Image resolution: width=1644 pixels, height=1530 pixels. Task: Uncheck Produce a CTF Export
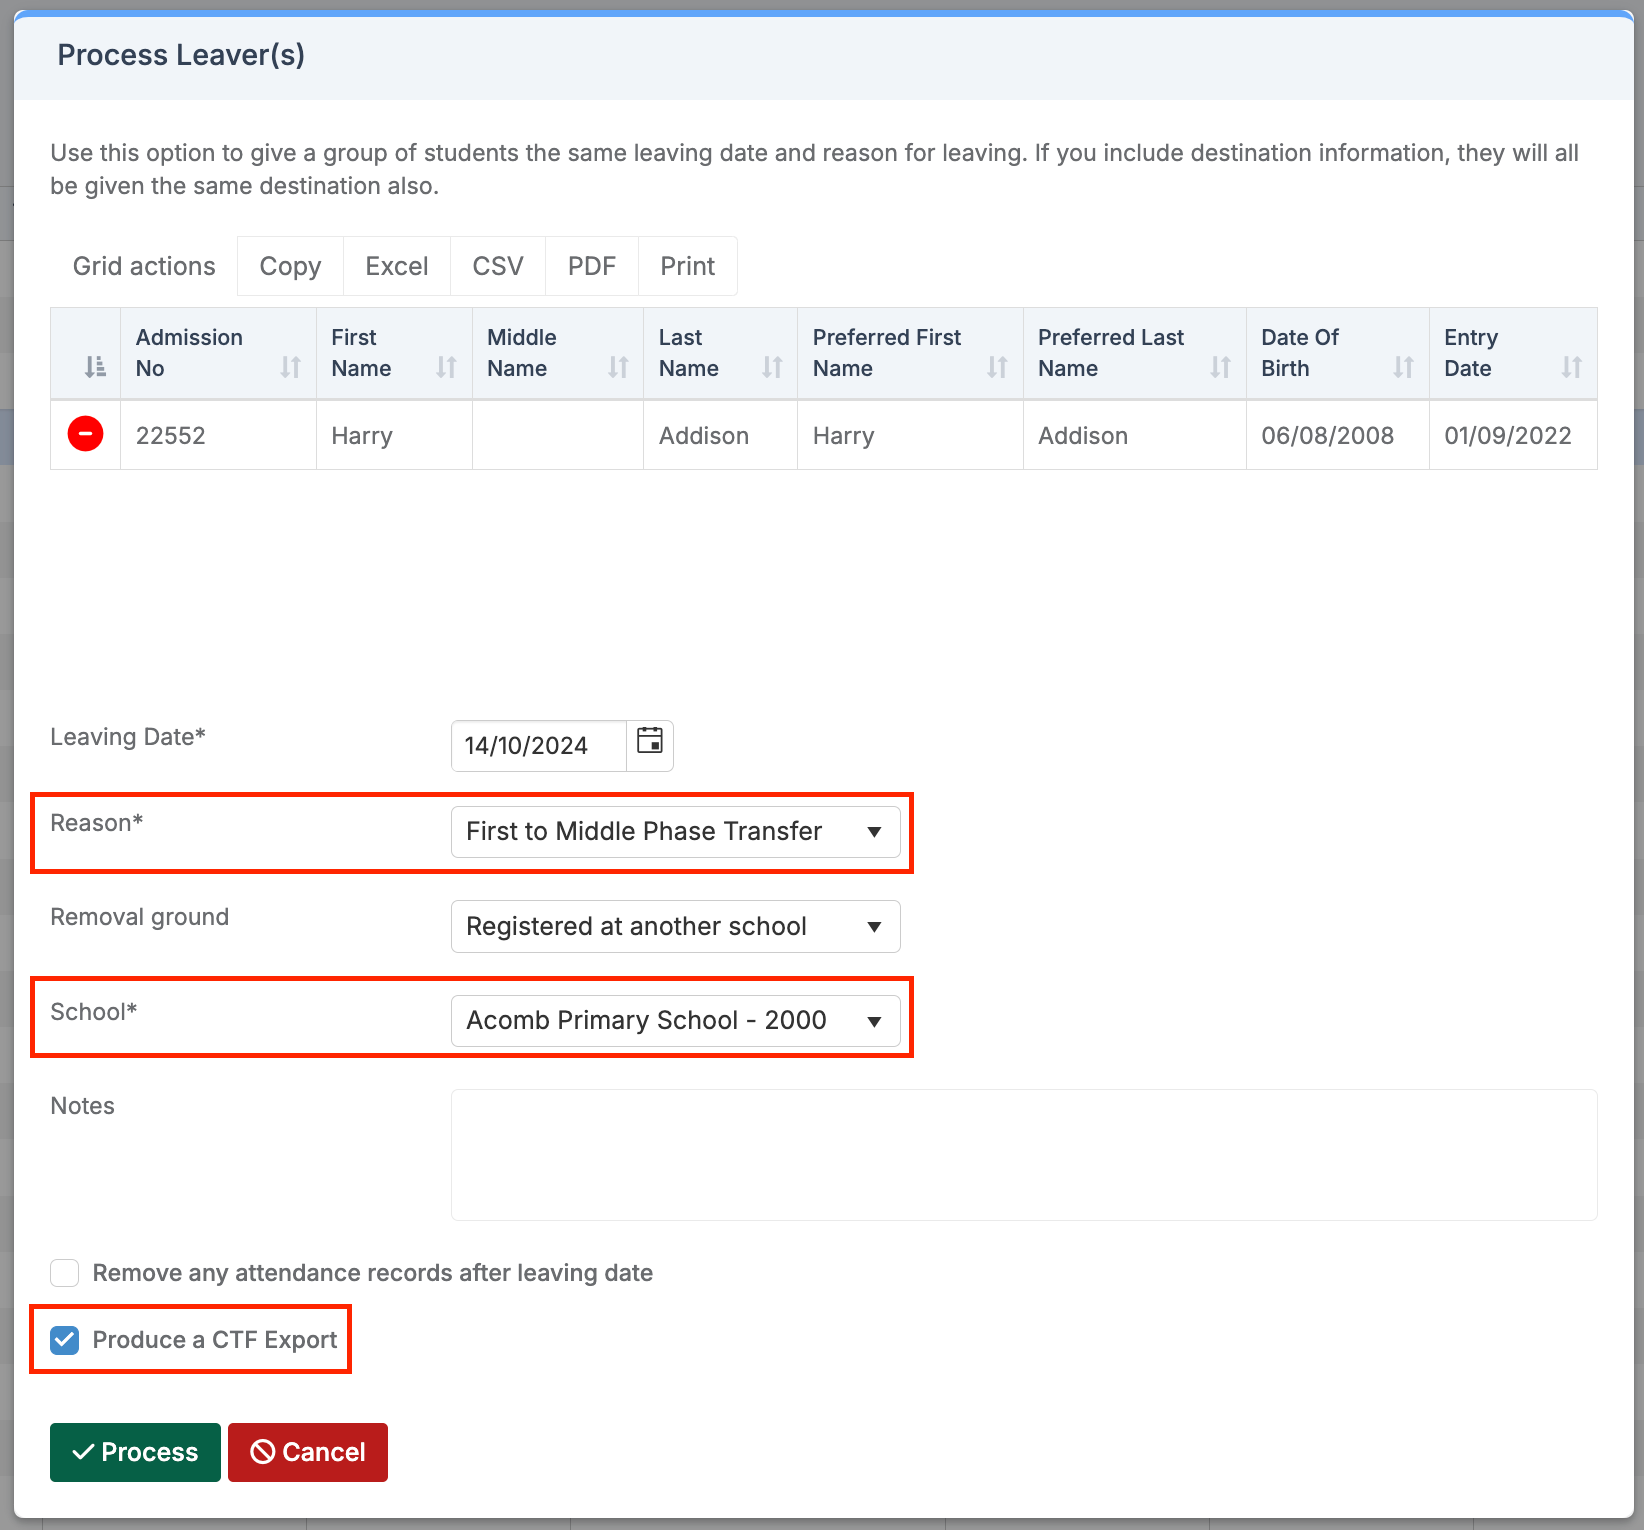pyautogui.click(x=64, y=1340)
